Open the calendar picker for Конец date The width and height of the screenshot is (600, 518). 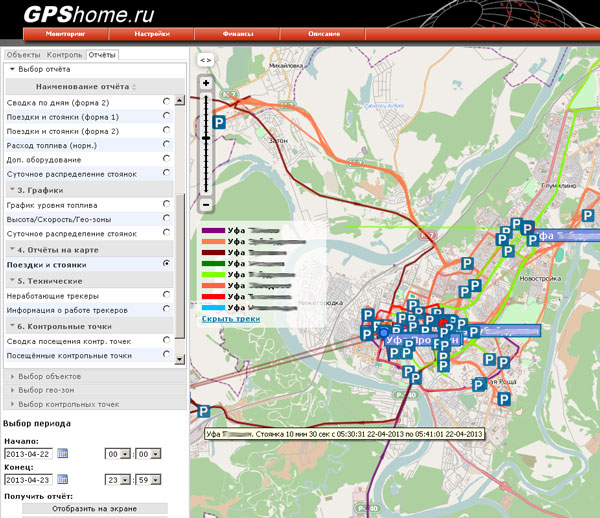tap(63, 481)
